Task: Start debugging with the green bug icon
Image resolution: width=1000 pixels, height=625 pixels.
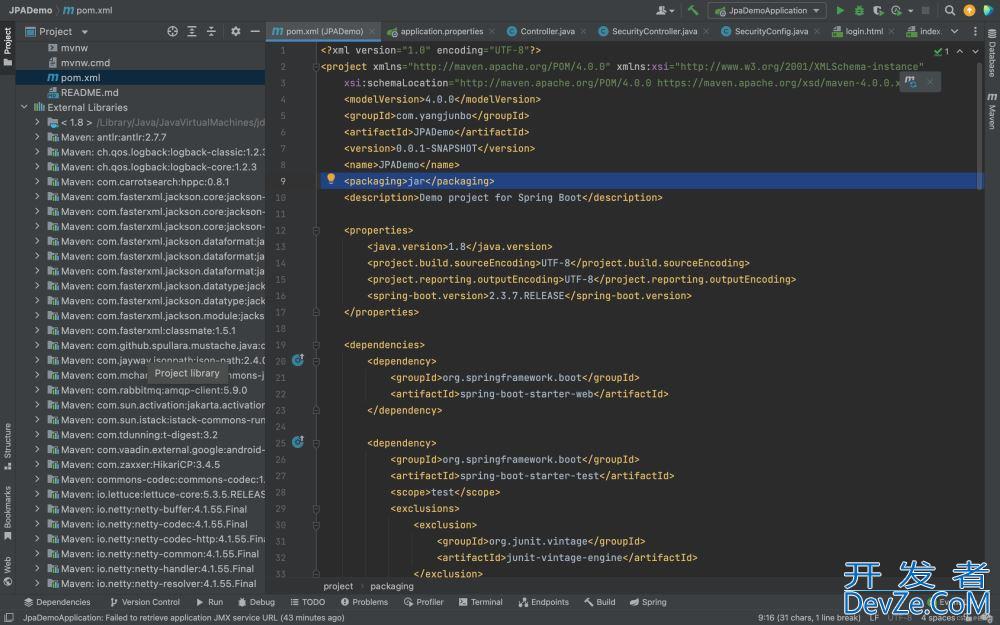Action: pyautogui.click(x=859, y=10)
